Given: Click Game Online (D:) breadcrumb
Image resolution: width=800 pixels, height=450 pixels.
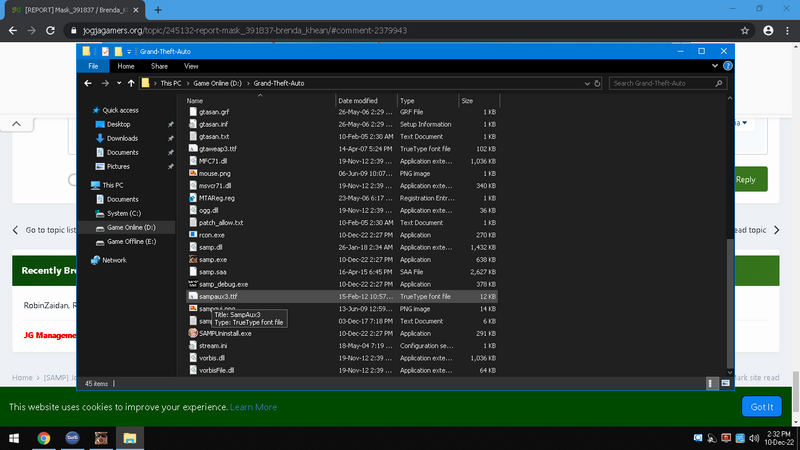Looking at the screenshot, I should tap(217, 83).
